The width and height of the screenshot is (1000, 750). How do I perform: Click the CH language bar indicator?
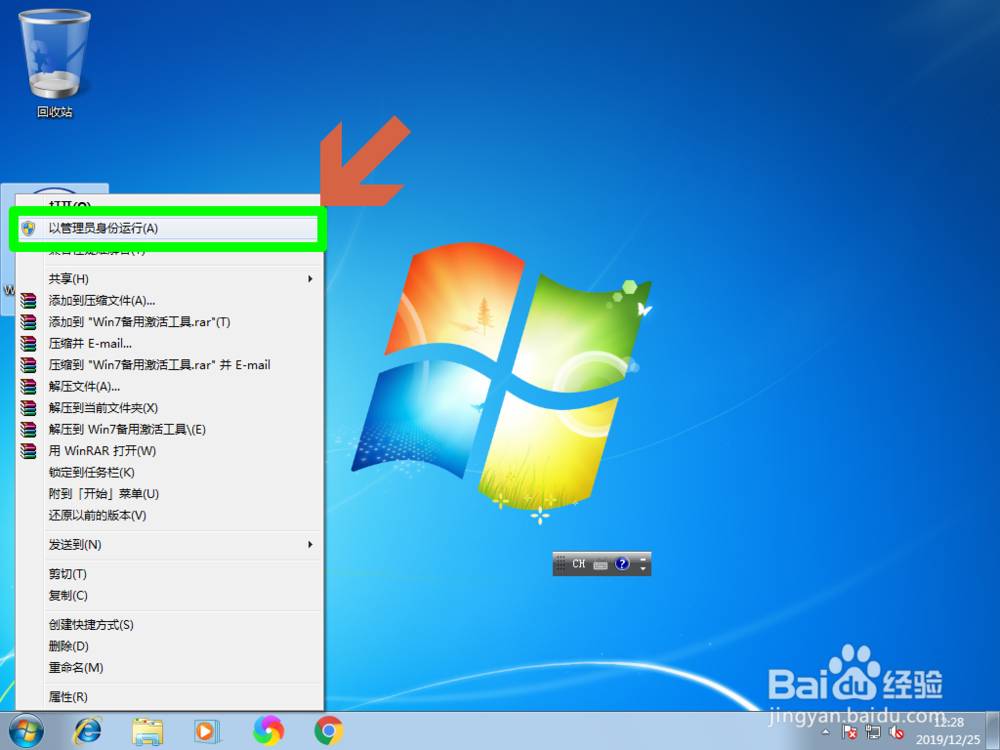click(578, 564)
